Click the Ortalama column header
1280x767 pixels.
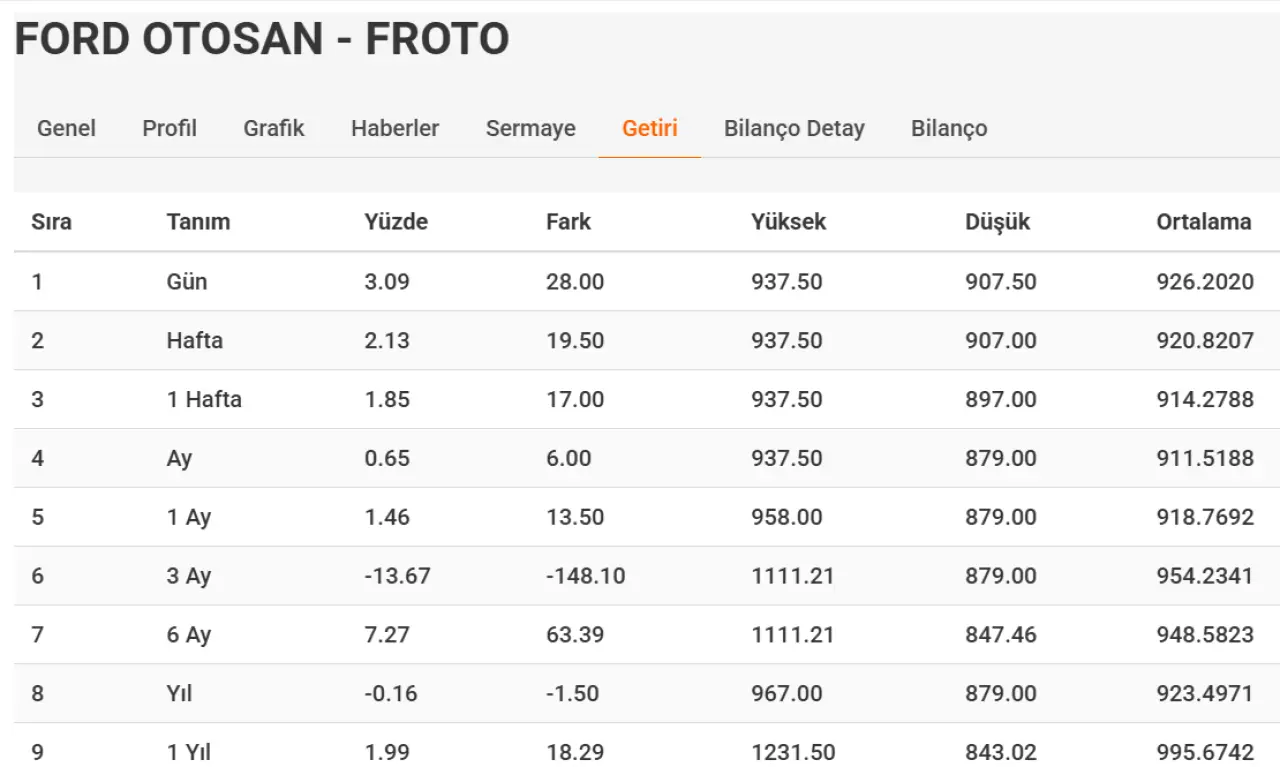tap(1204, 222)
